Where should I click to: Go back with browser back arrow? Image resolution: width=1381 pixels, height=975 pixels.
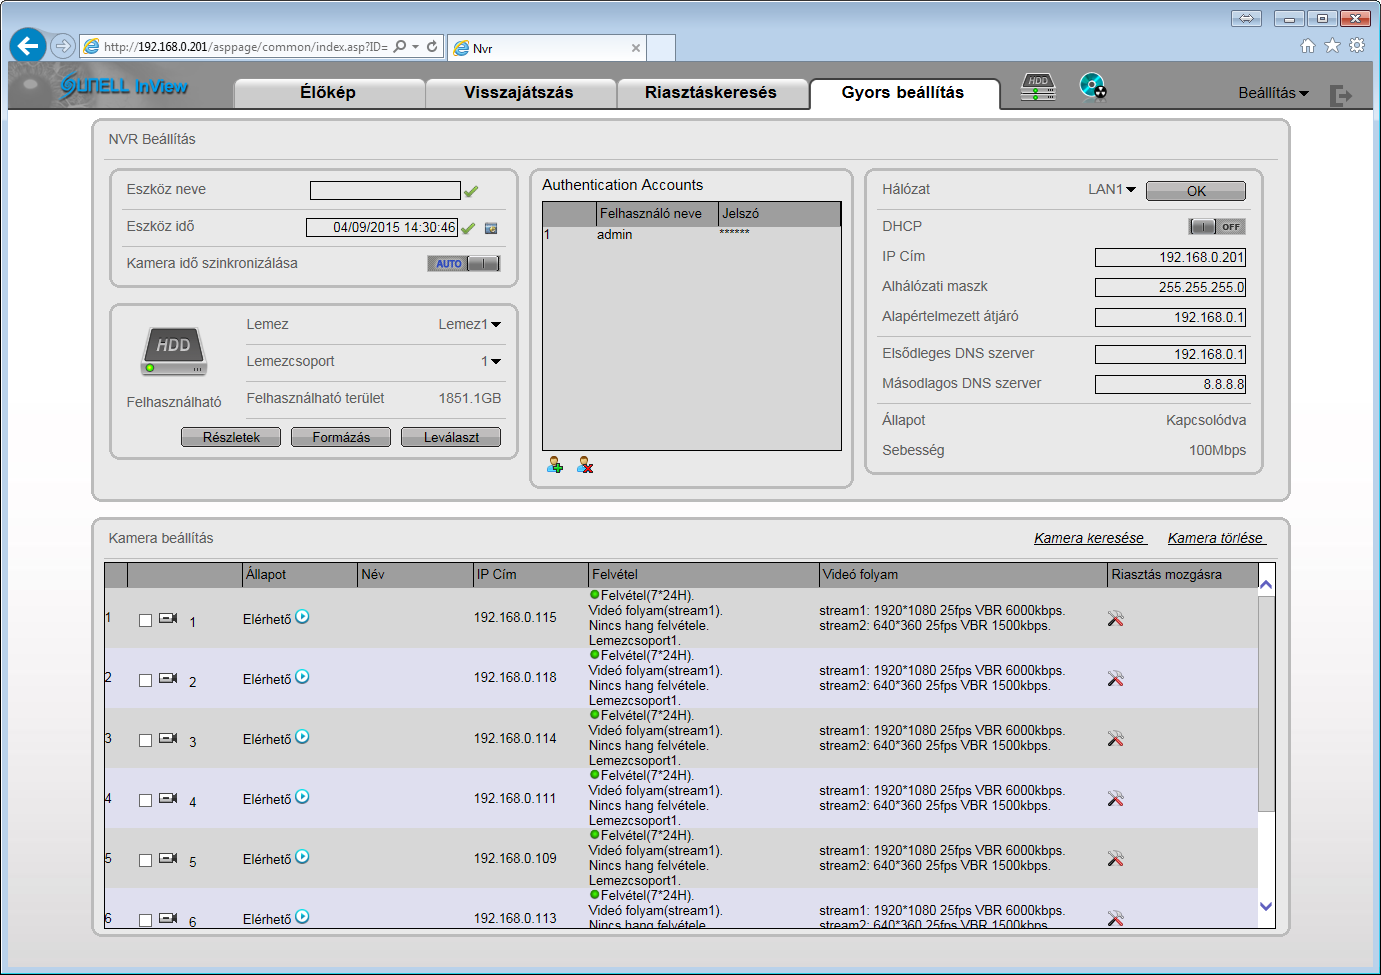(28, 45)
